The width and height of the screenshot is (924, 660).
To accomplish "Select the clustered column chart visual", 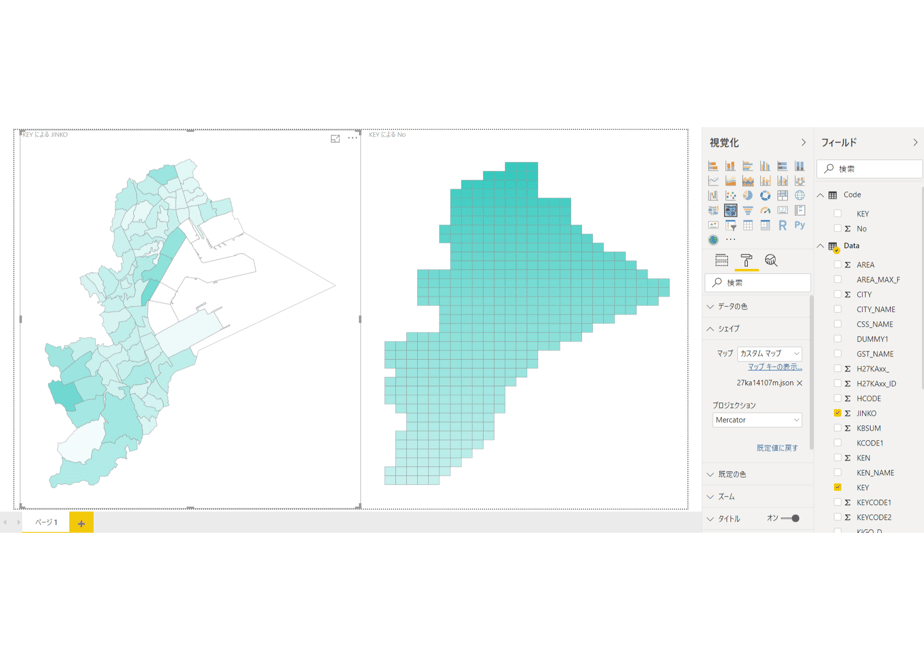I will (x=765, y=166).
